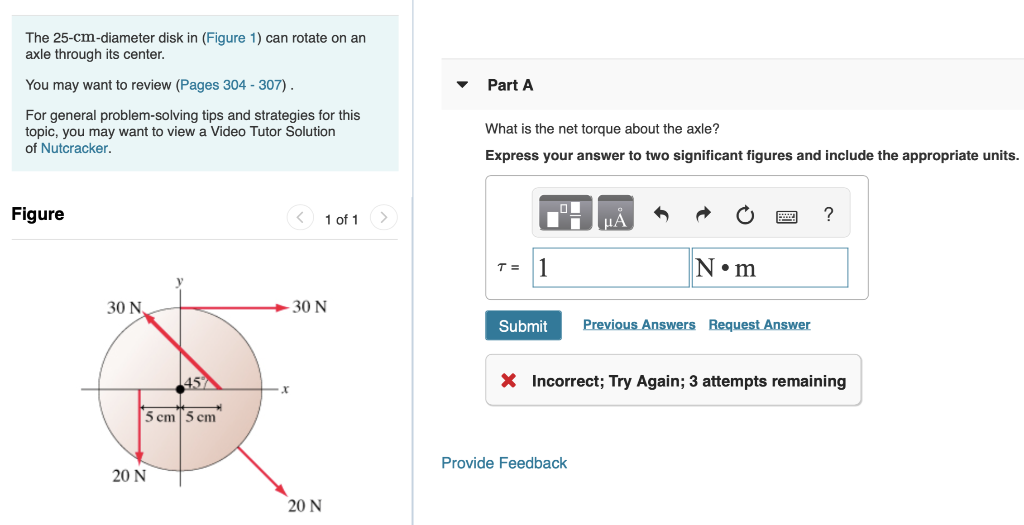The height and width of the screenshot is (525, 1024).
Task: Open the templates tool in answer toolbar
Action: [x=566, y=213]
